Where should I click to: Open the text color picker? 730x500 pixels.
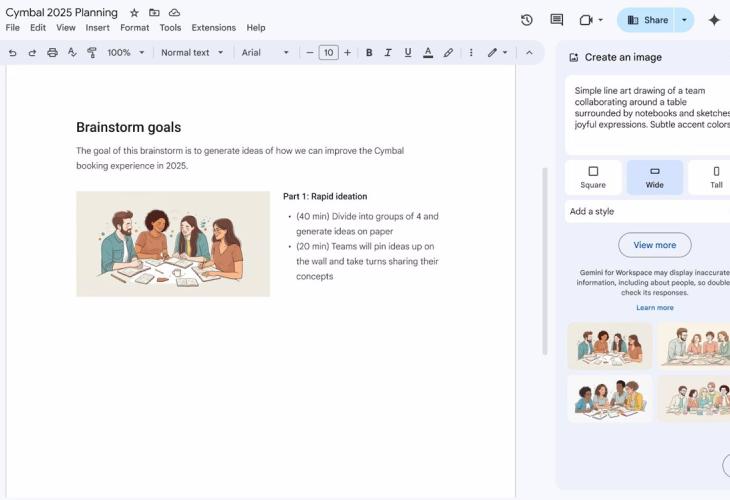(x=428, y=53)
